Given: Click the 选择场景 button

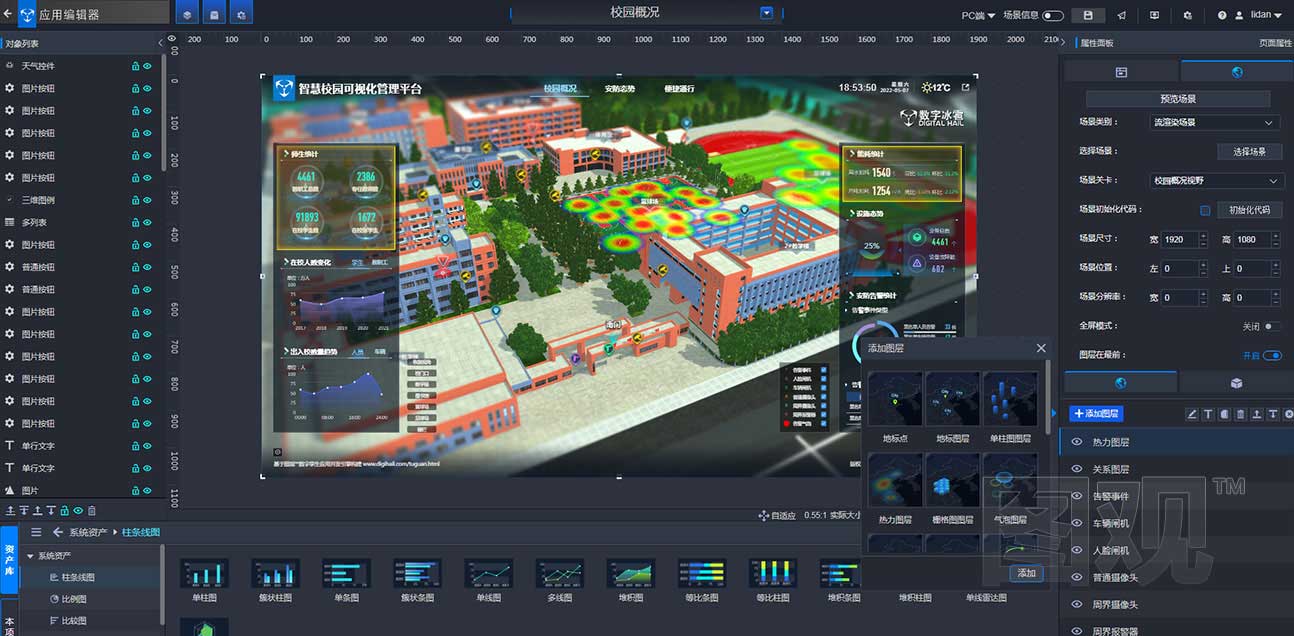Looking at the screenshot, I should [1249, 152].
